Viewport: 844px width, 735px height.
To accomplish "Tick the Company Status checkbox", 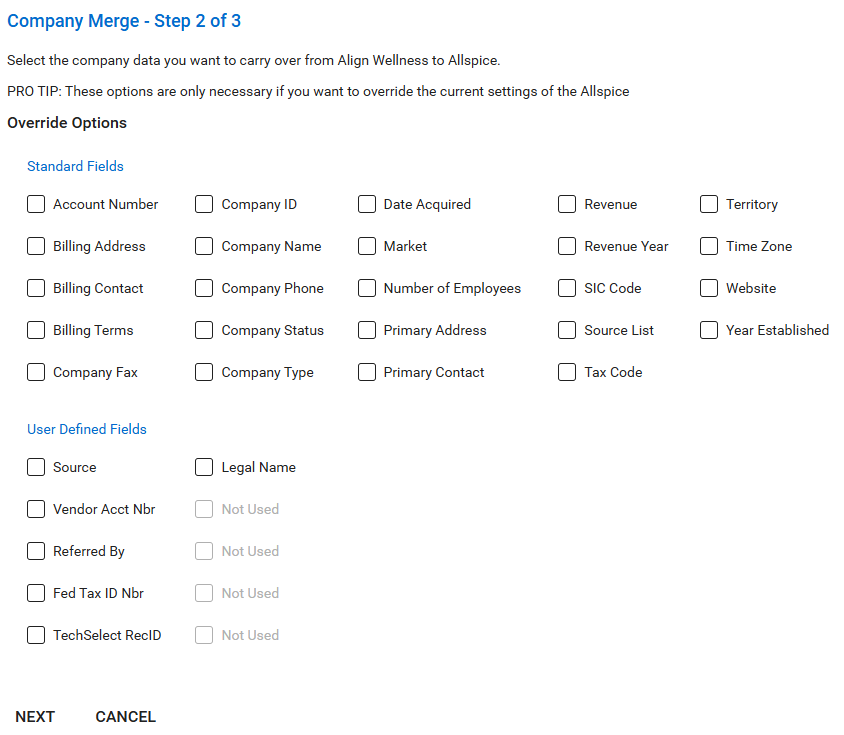I will point(204,330).
